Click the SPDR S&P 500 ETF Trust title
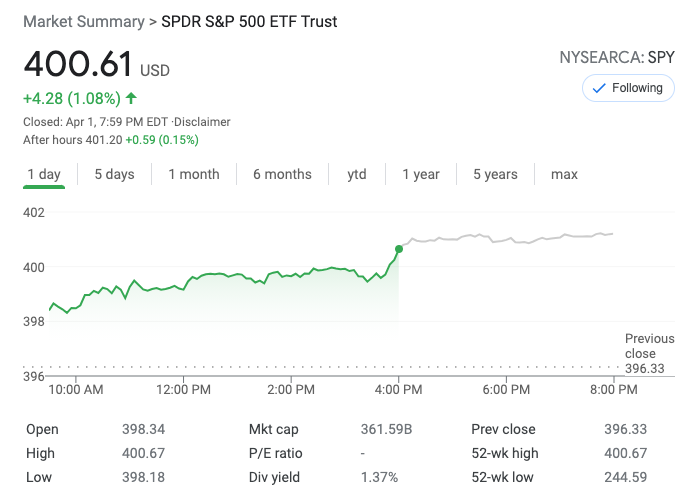This screenshot has height=498, width=694. point(249,21)
